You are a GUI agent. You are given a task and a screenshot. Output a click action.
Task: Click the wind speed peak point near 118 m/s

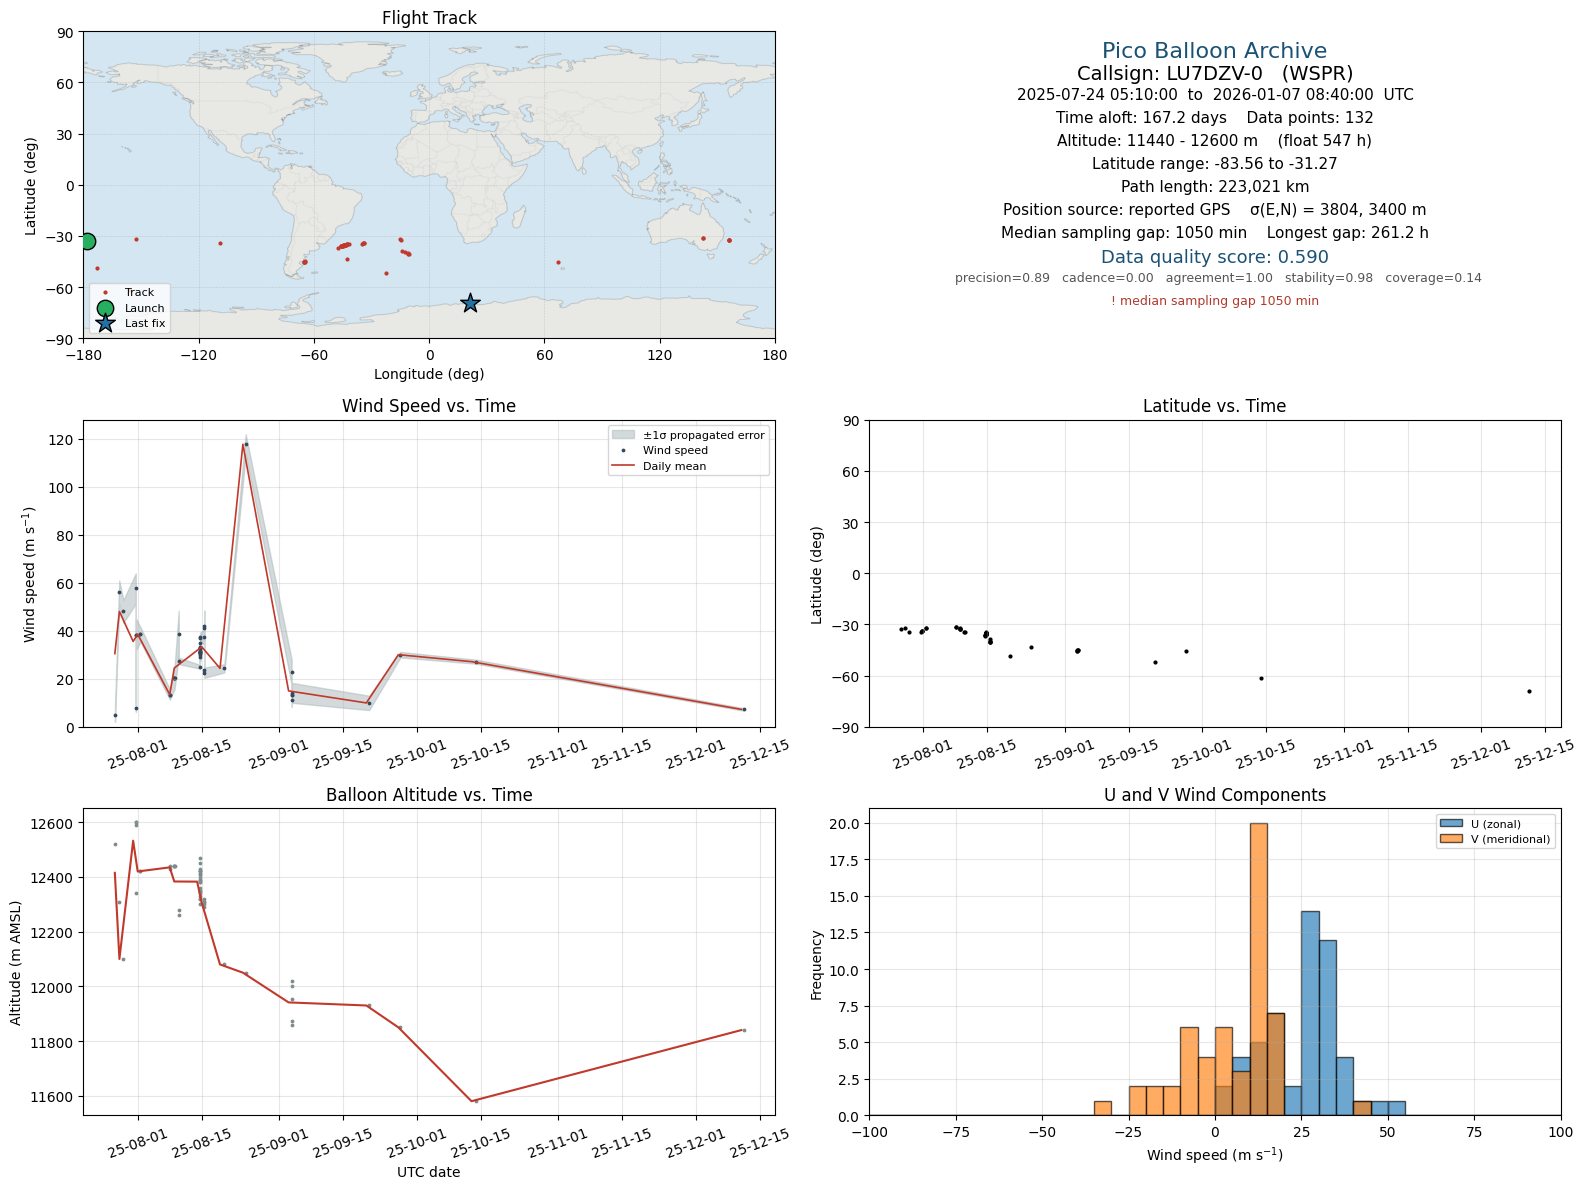246,444
